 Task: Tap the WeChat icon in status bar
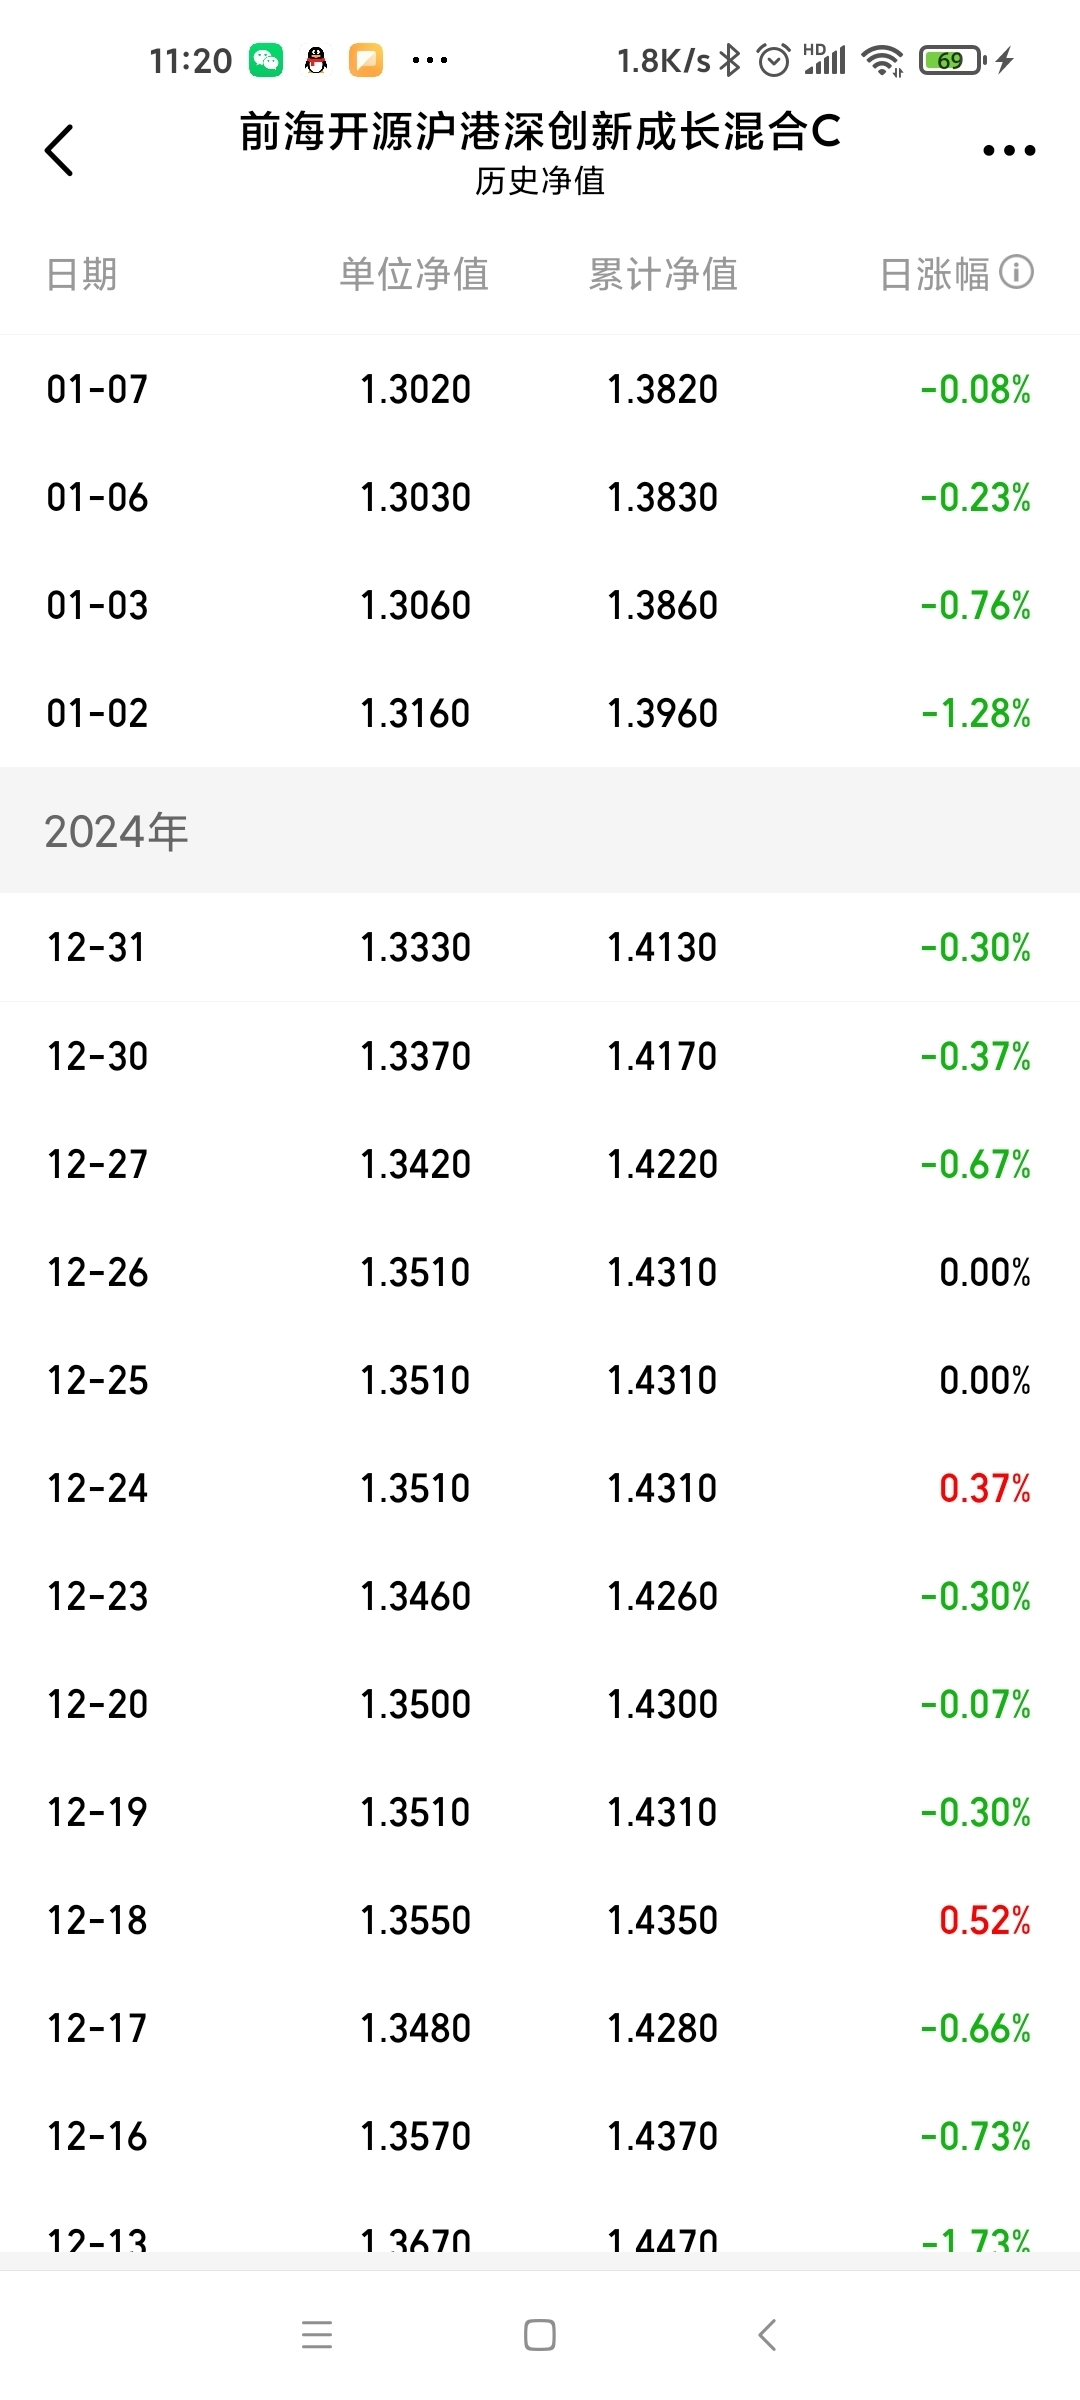point(266,60)
